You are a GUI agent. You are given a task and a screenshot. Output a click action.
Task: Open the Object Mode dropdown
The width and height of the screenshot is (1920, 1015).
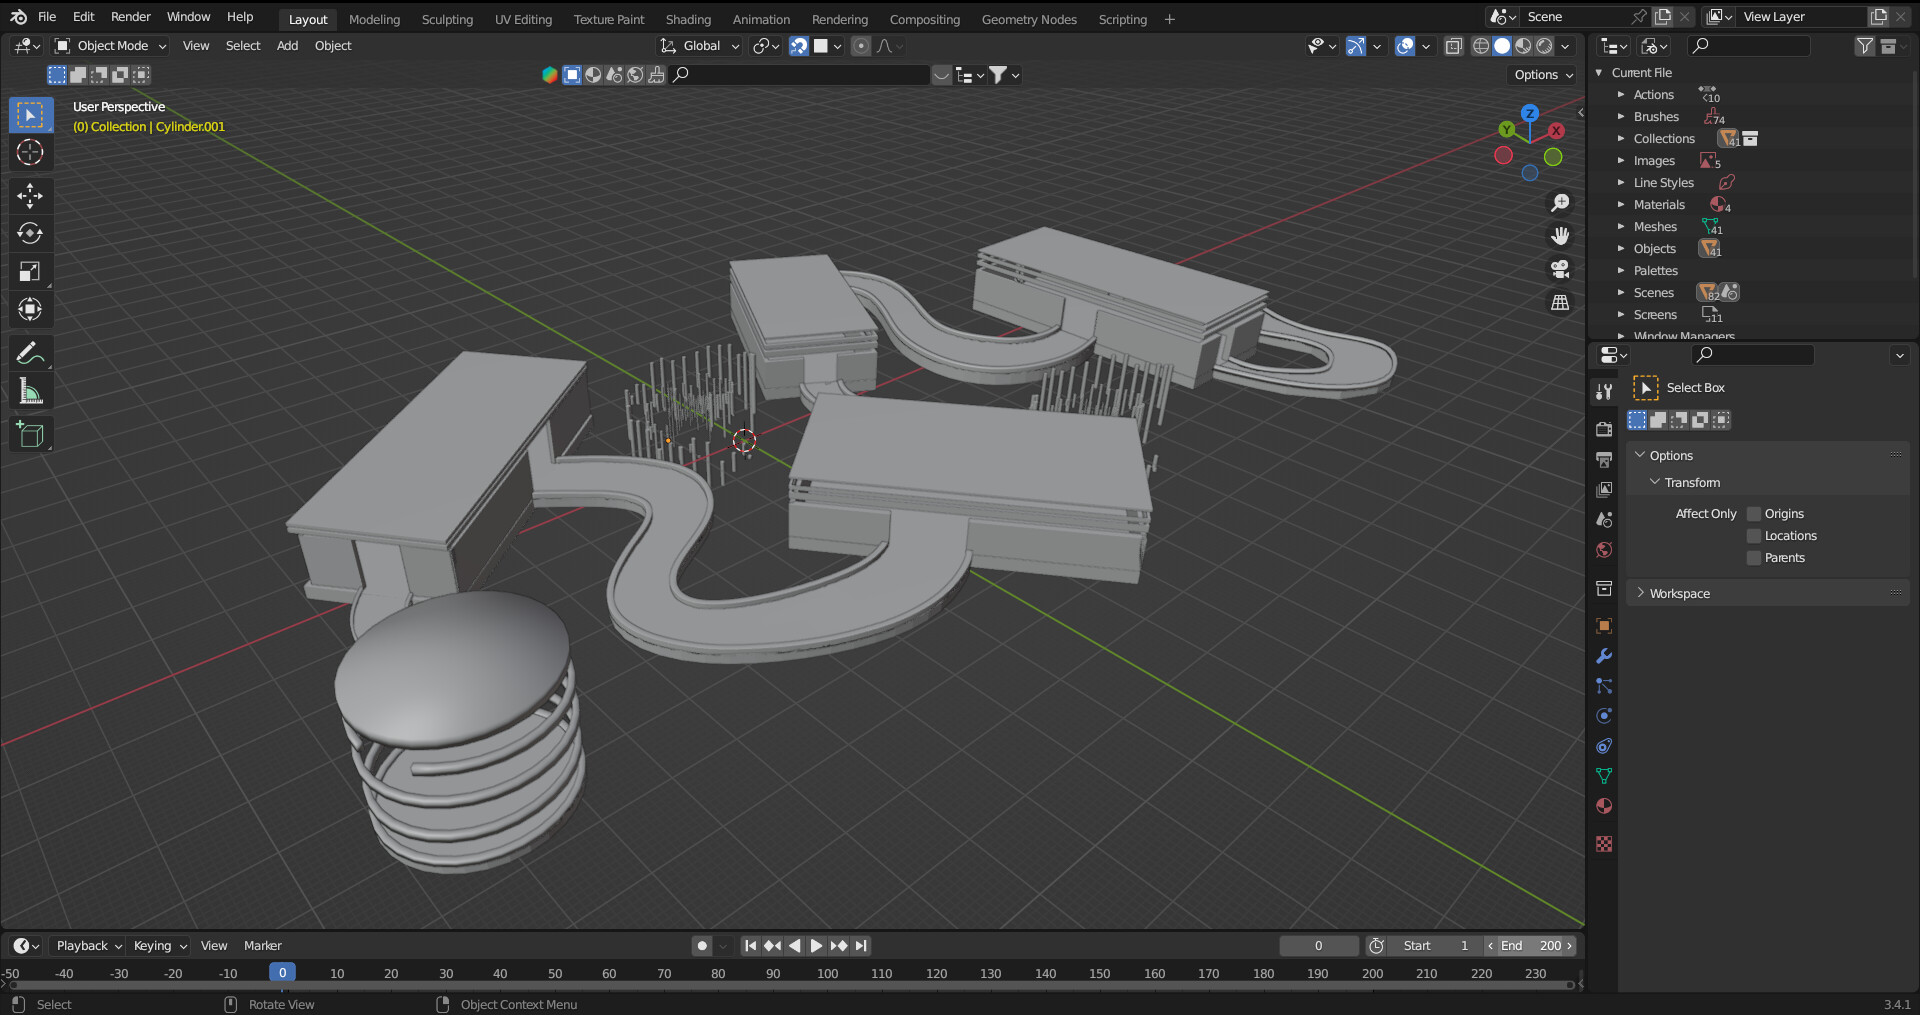pyautogui.click(x=111, y=46)
